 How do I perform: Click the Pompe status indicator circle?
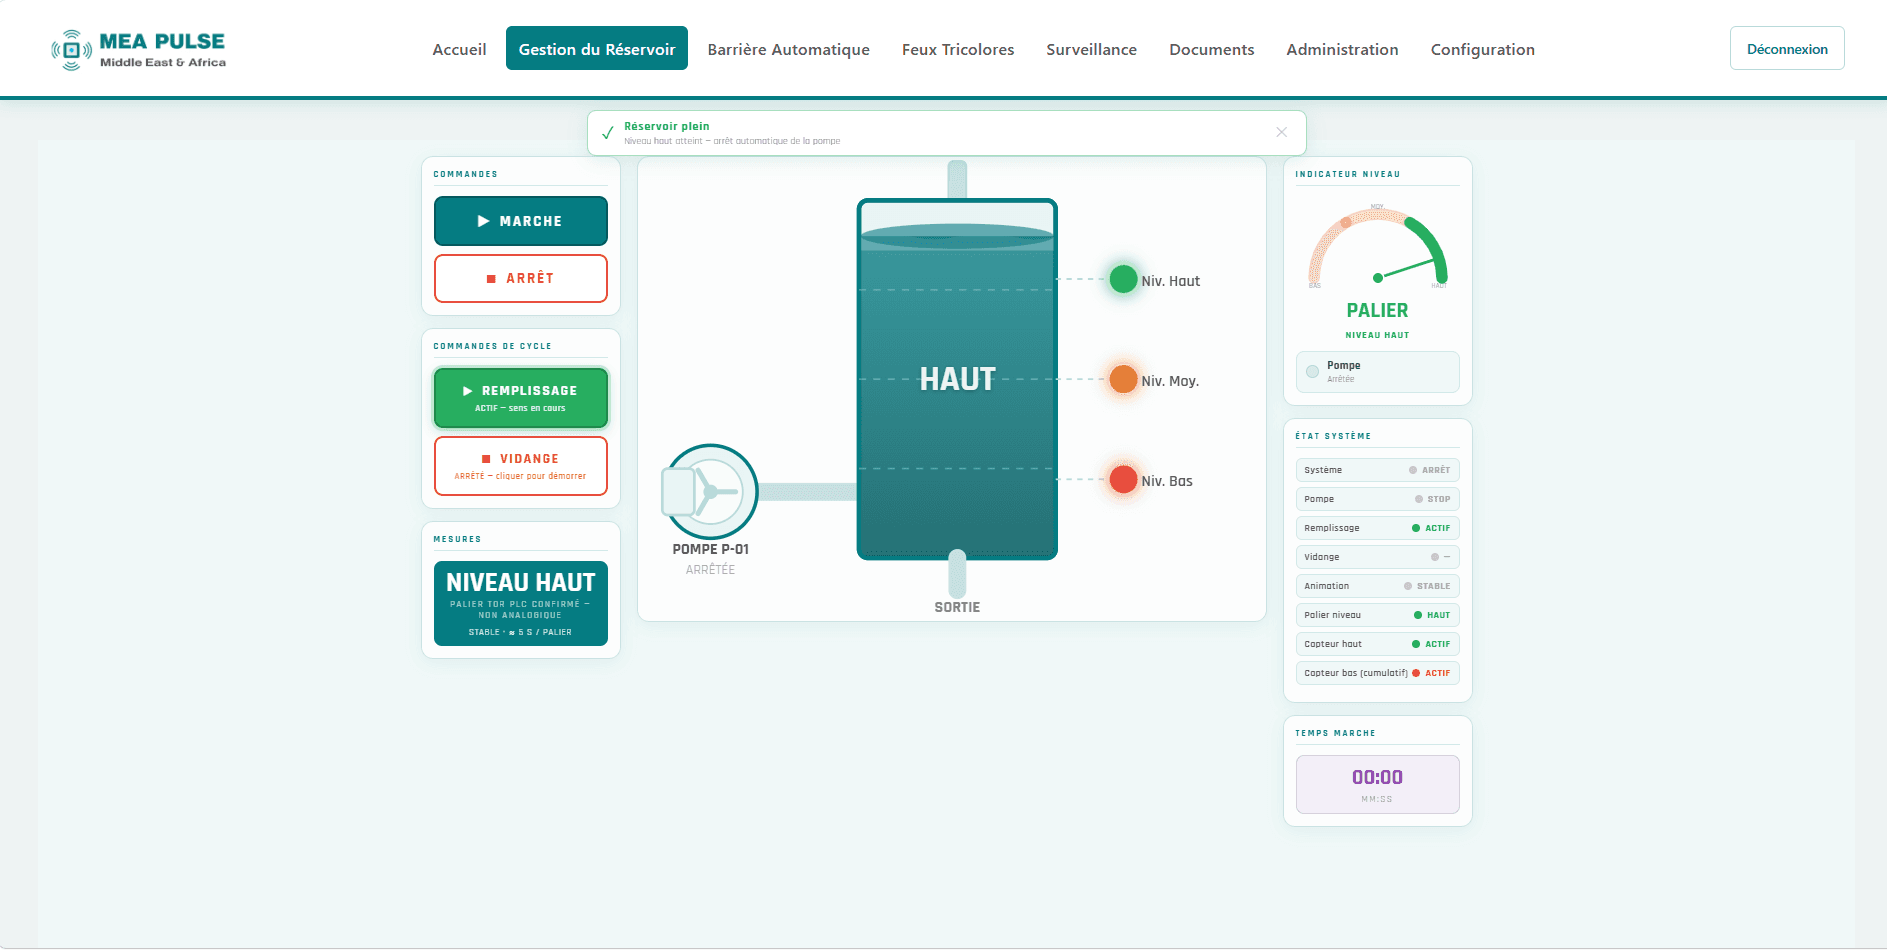click(x=1312, y=372)
